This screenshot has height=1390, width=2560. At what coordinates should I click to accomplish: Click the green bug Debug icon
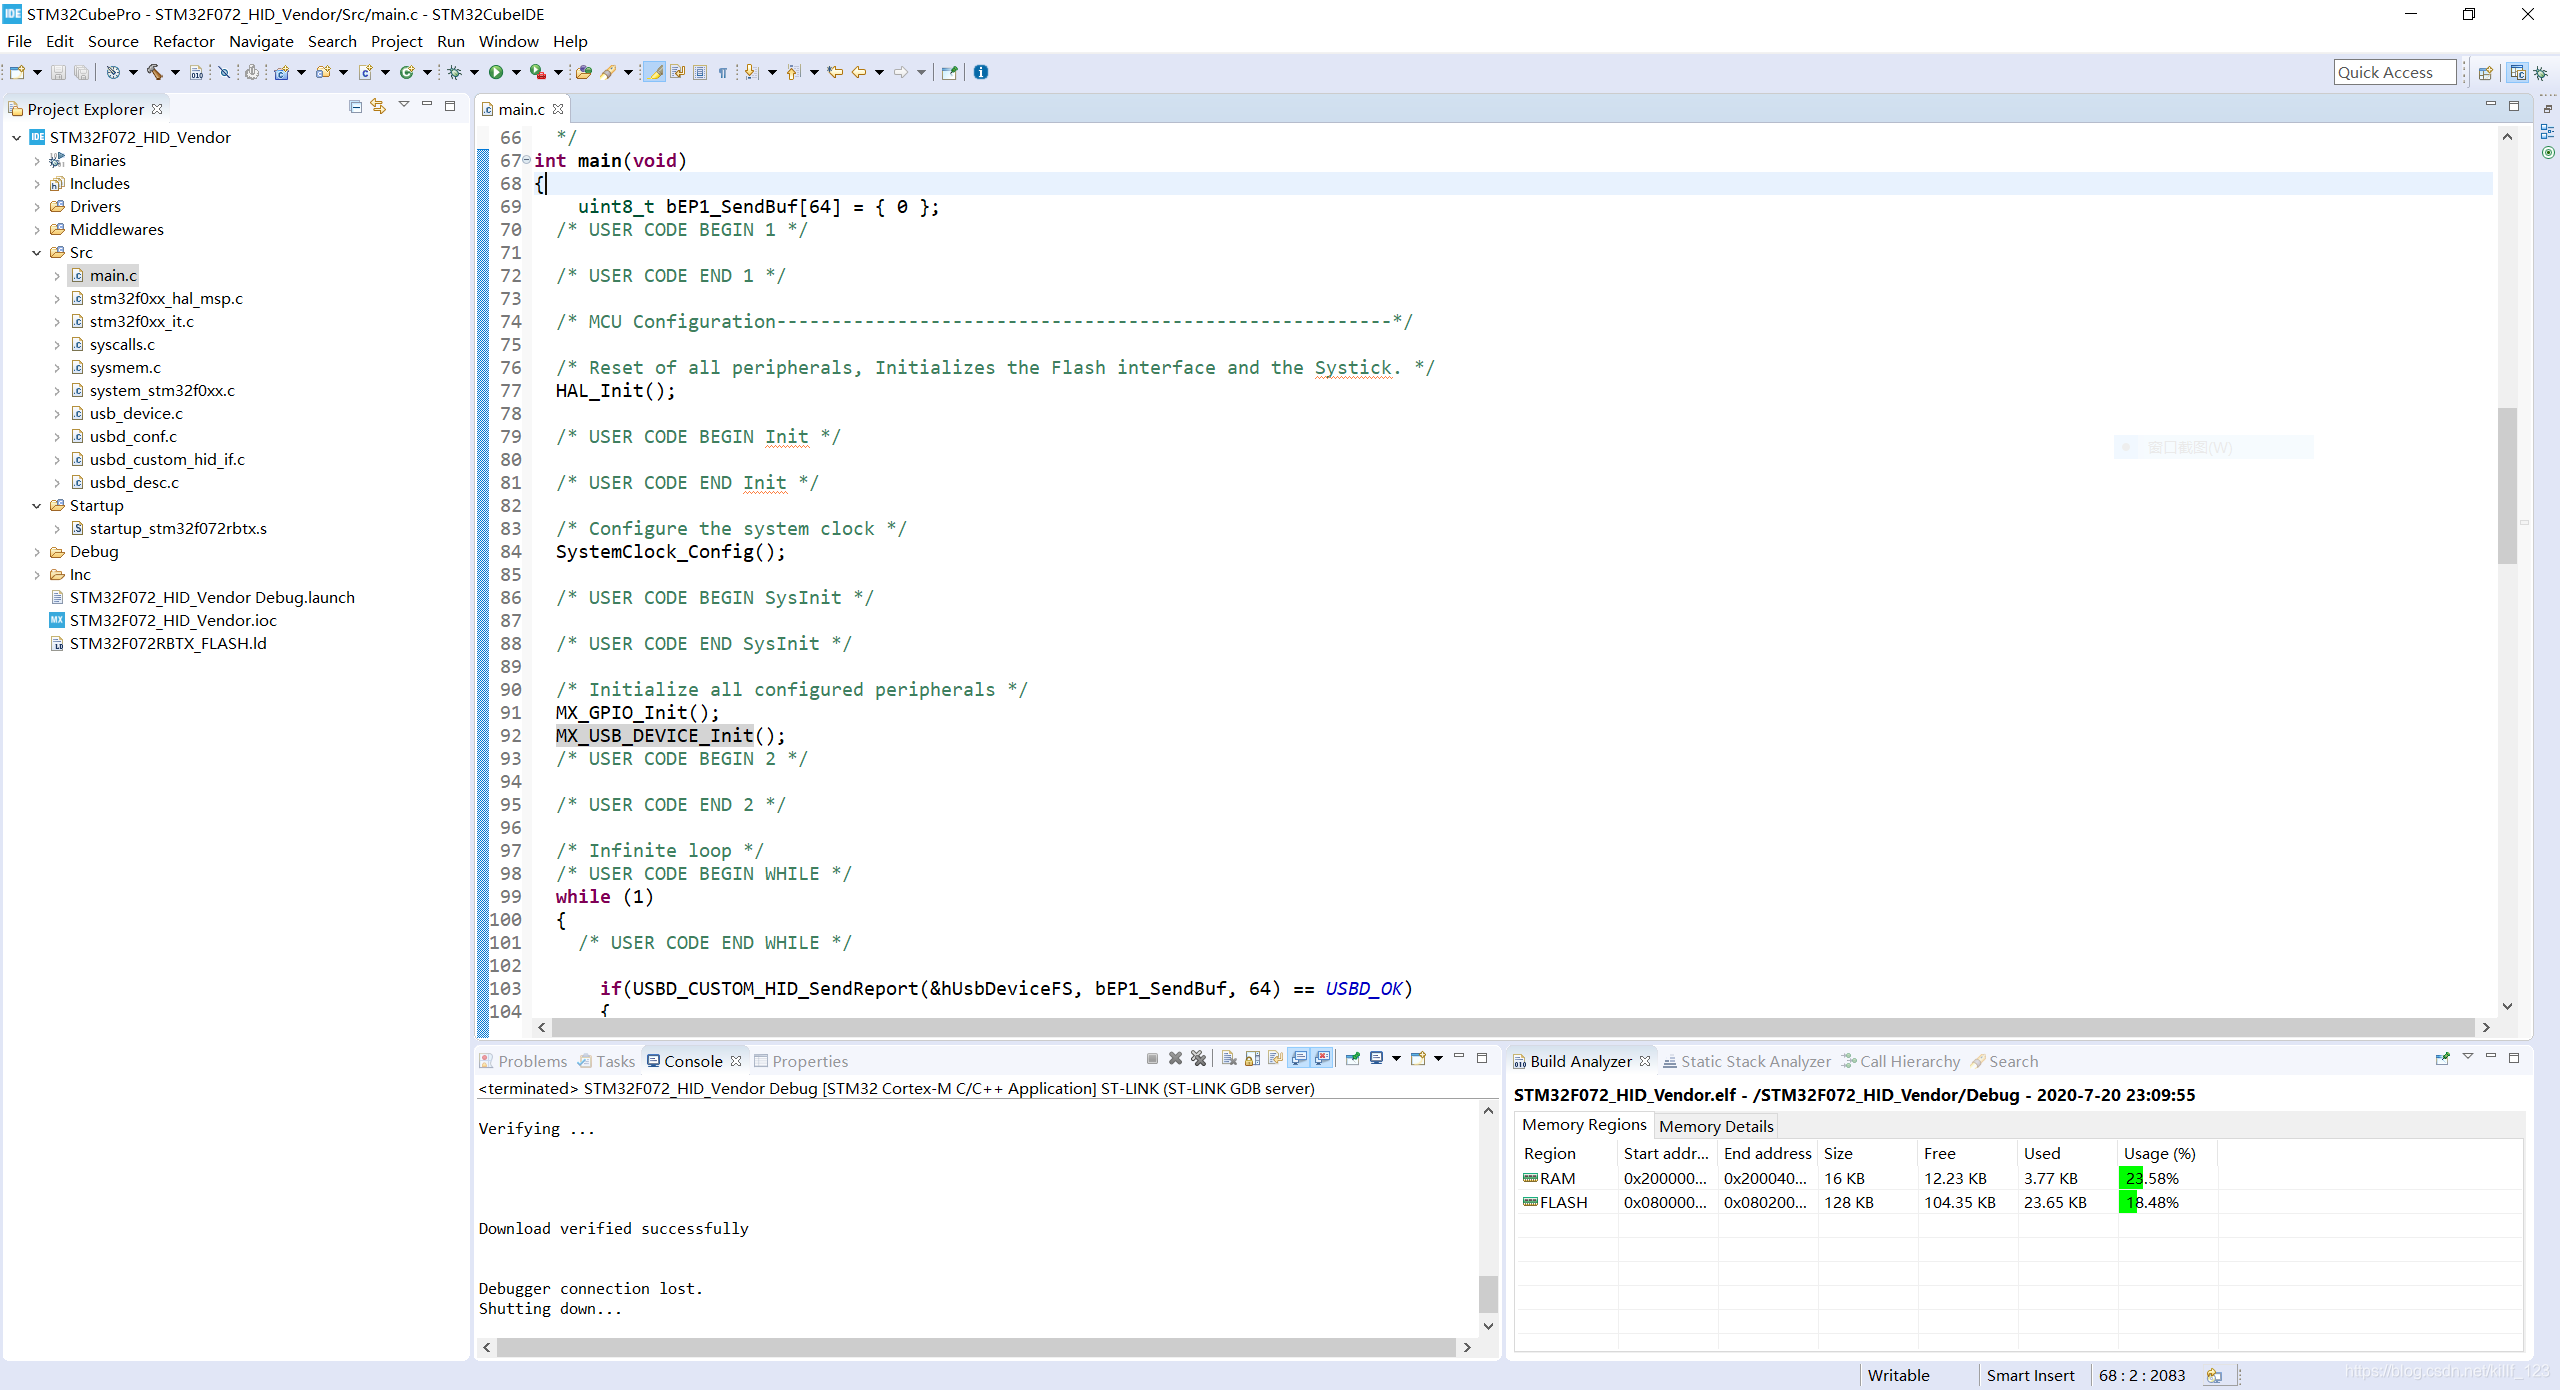pyautogui.click(x=455, y=72)
